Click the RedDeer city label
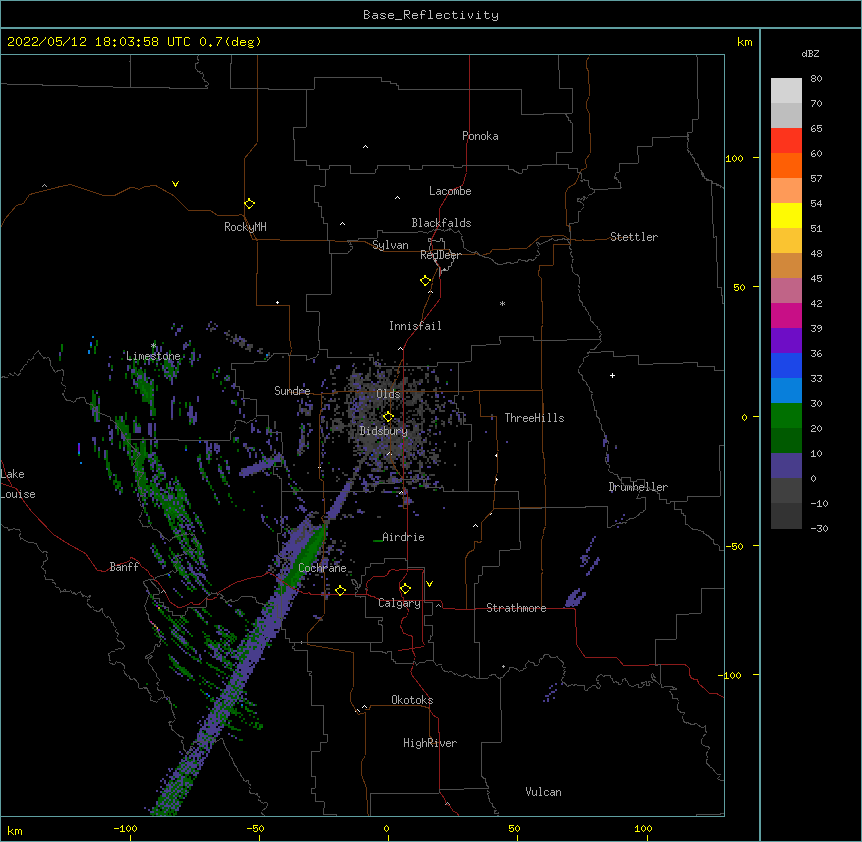Image resolution: width=862 pixels, height=842 pixels. (440, 255)
